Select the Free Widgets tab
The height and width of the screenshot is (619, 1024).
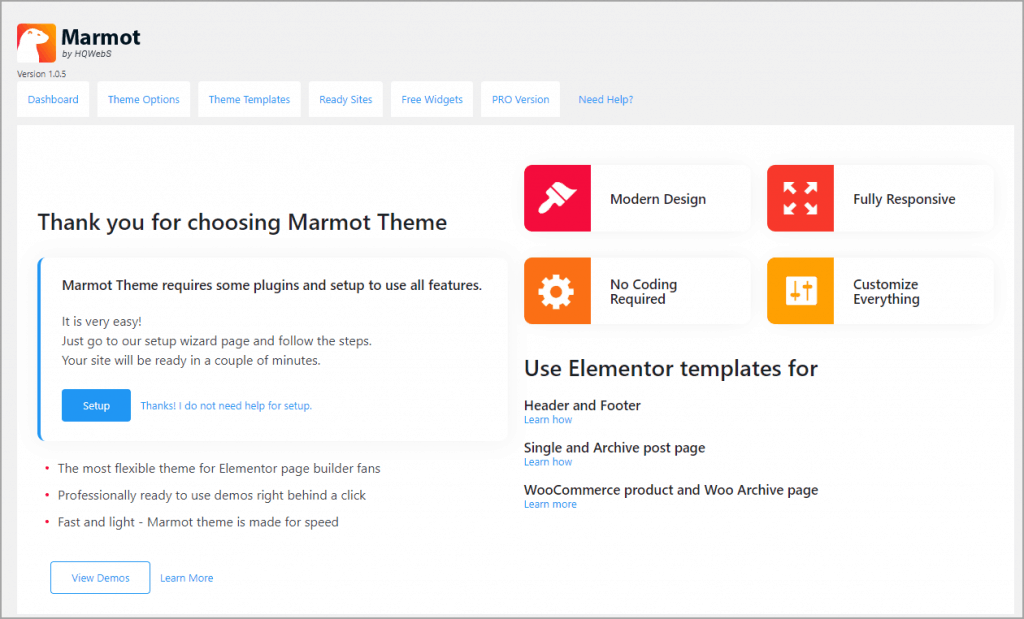point(432,100)
